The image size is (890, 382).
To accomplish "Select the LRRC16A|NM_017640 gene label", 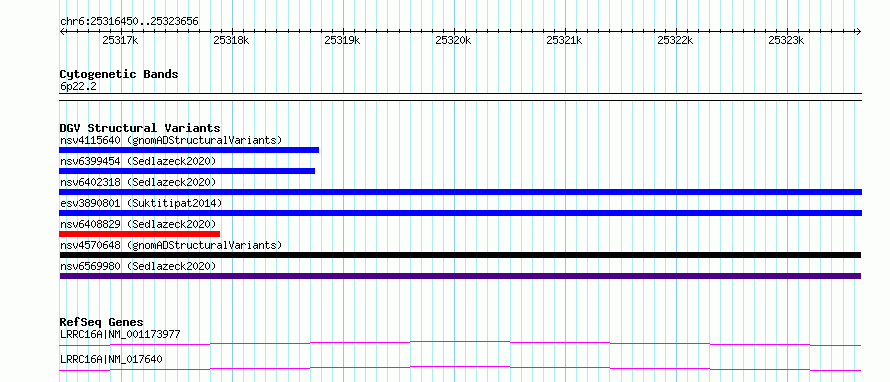I will click(x=112, y=359).
